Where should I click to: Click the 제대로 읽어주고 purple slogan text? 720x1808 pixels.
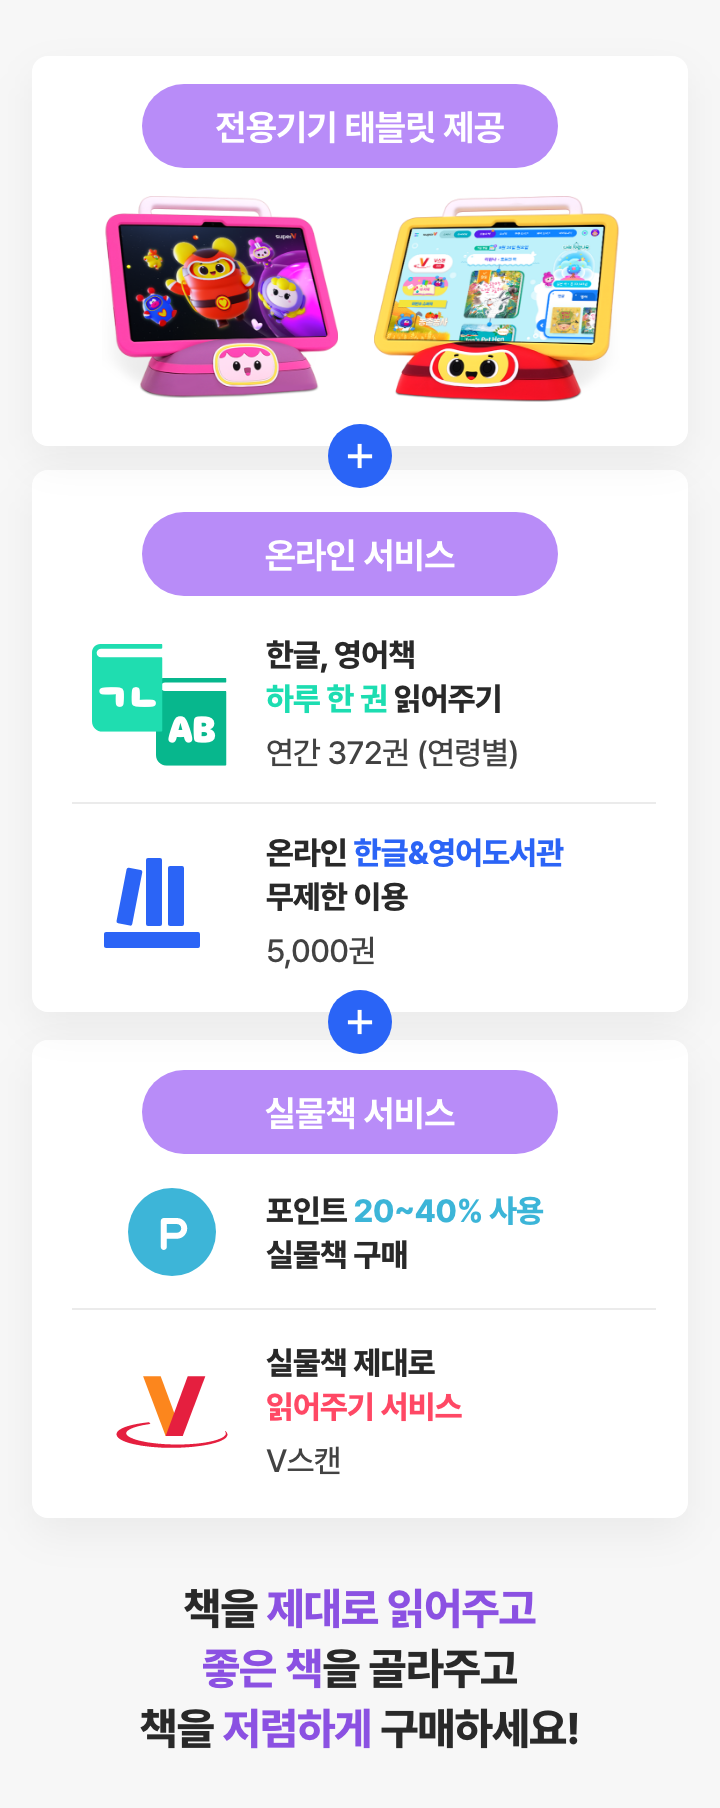click(402, 1608)
